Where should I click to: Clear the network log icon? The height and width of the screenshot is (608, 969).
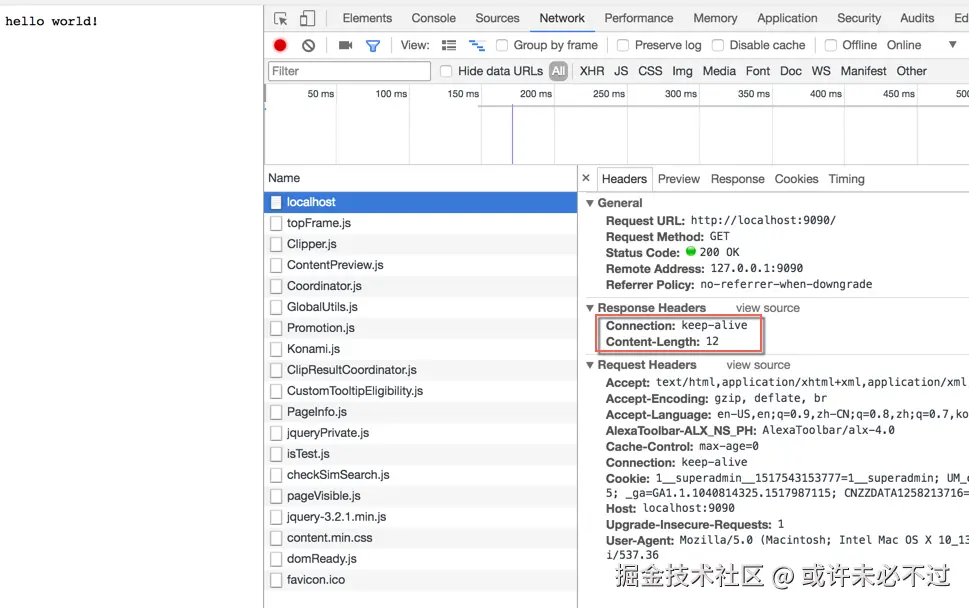pos(308,45)
